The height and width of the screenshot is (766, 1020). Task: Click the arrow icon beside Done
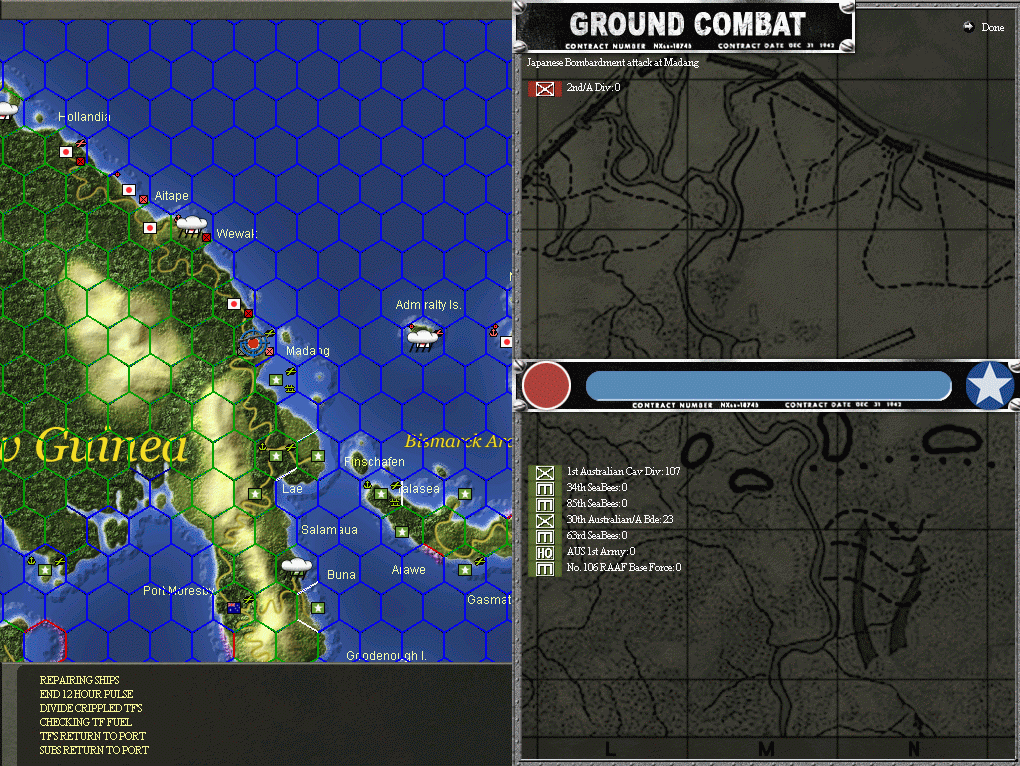click(968, 27)
